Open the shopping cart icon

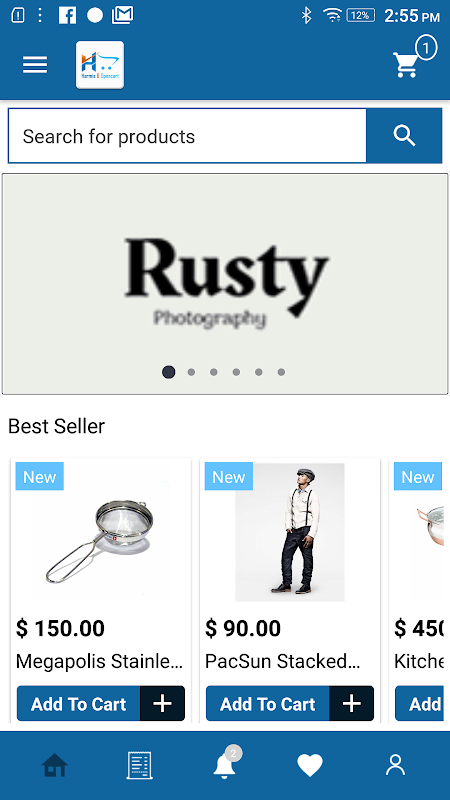point(408,63)
